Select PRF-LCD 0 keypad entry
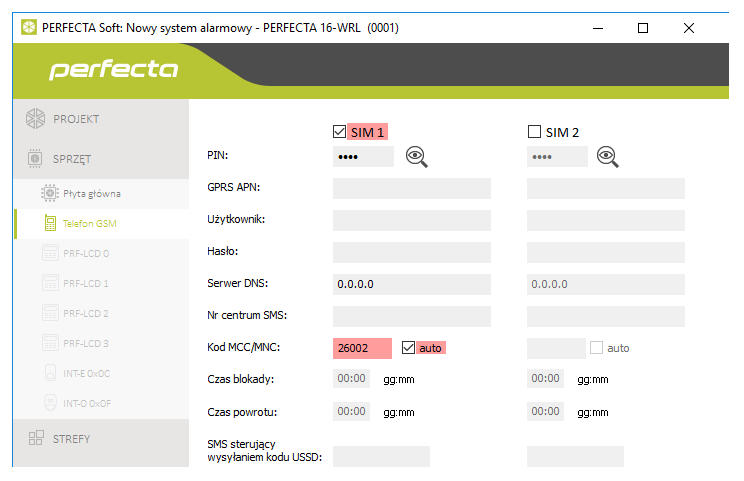Image resolution: width=744 pixels, height=481 pixels. click(101, 253)
